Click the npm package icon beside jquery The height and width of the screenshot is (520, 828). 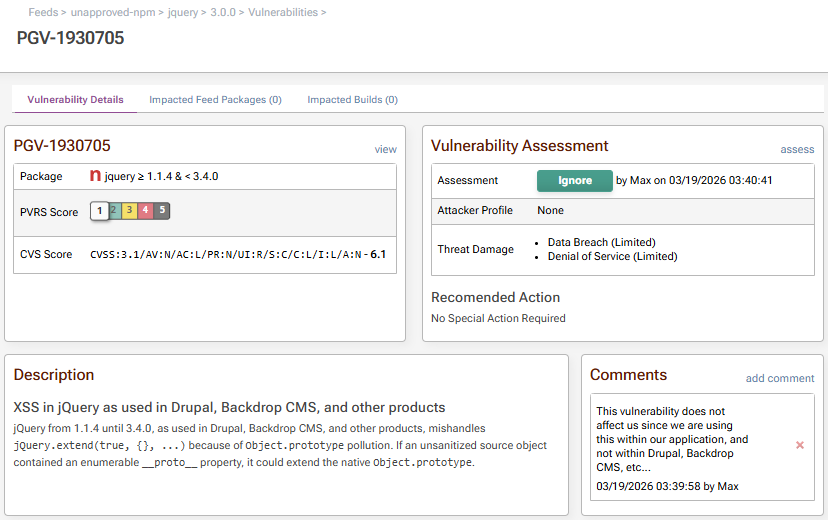95,177
